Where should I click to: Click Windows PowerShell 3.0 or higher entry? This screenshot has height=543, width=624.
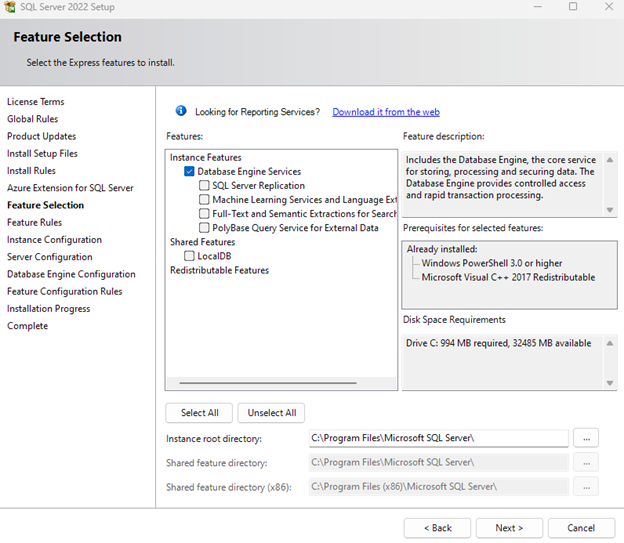click(x=492, y=263)
